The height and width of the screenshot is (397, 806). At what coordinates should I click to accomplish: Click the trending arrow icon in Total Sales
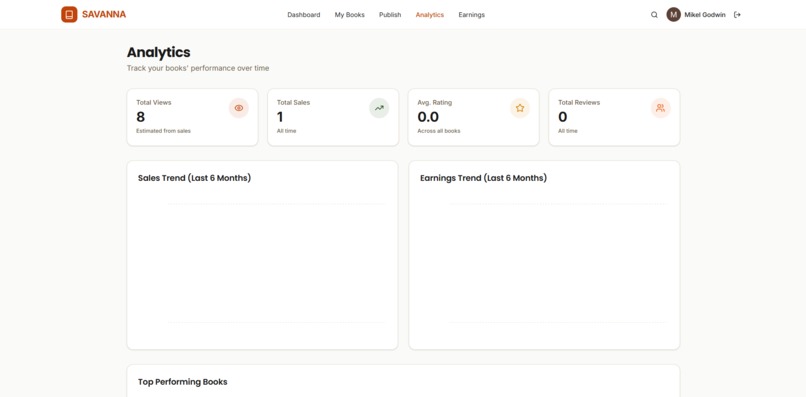coord(379,108)
